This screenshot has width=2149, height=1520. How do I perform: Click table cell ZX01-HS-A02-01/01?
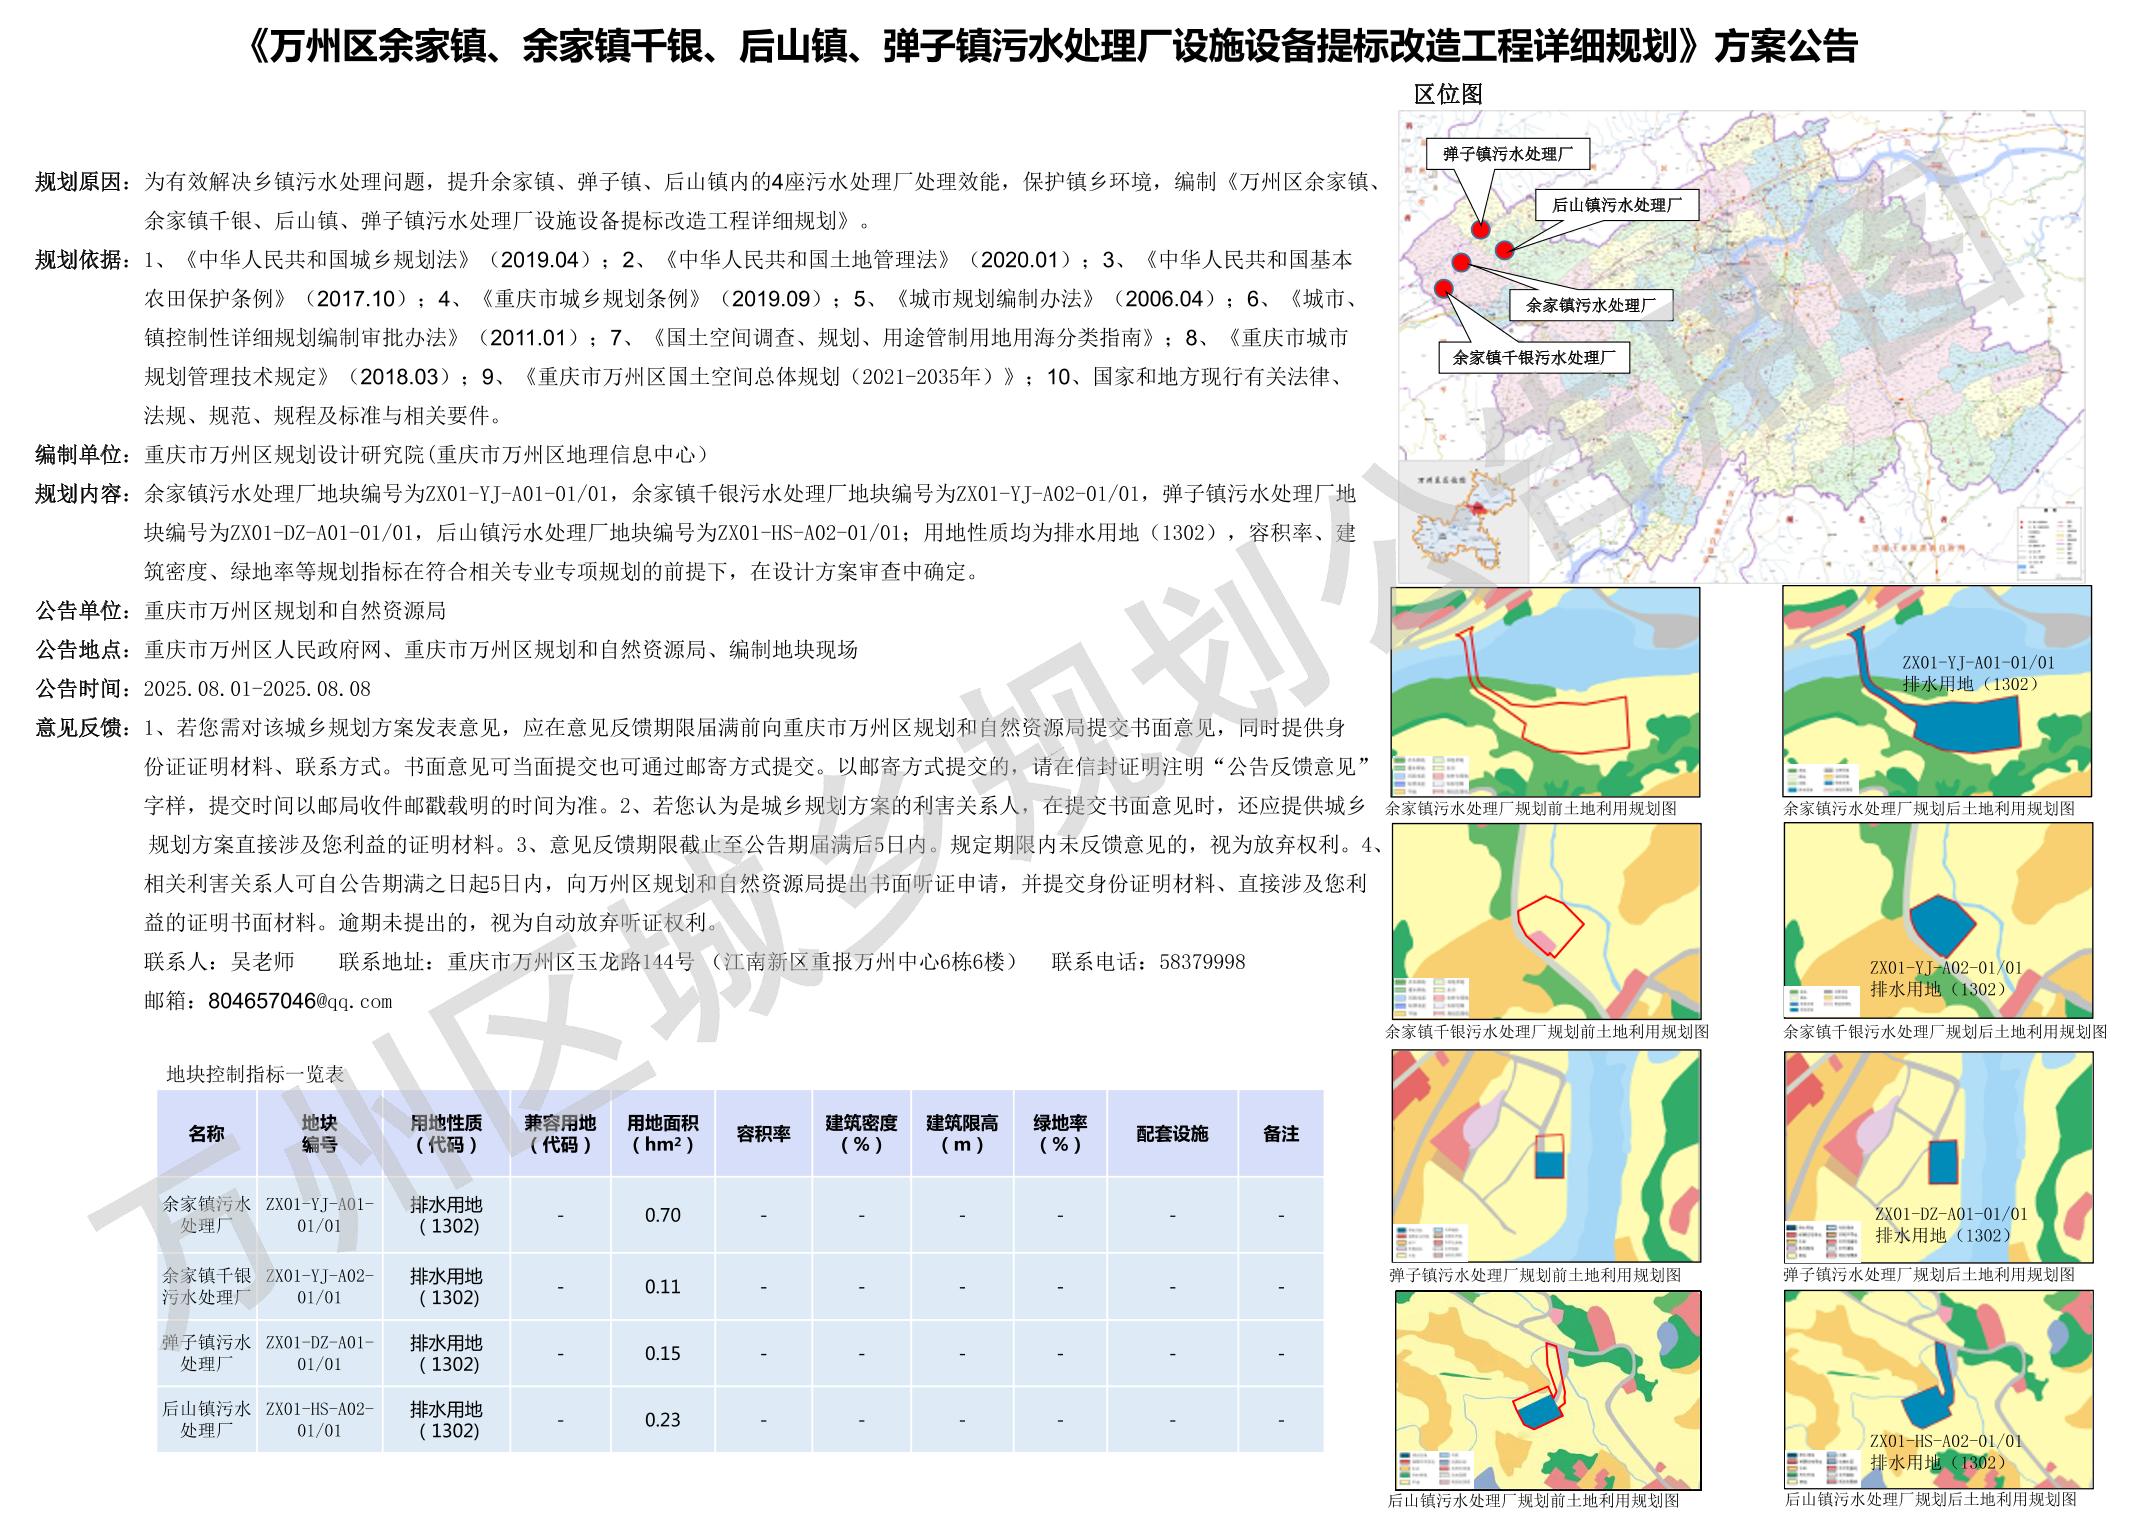319,1419
